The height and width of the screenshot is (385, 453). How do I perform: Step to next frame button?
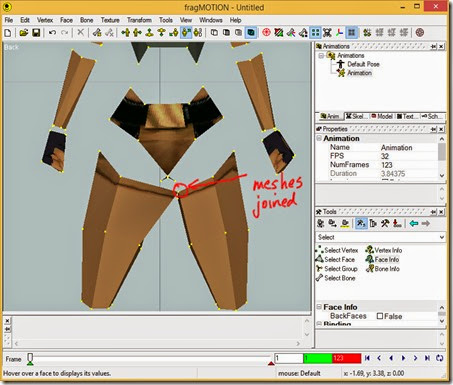pyautogui.click(x=415, y=358)
